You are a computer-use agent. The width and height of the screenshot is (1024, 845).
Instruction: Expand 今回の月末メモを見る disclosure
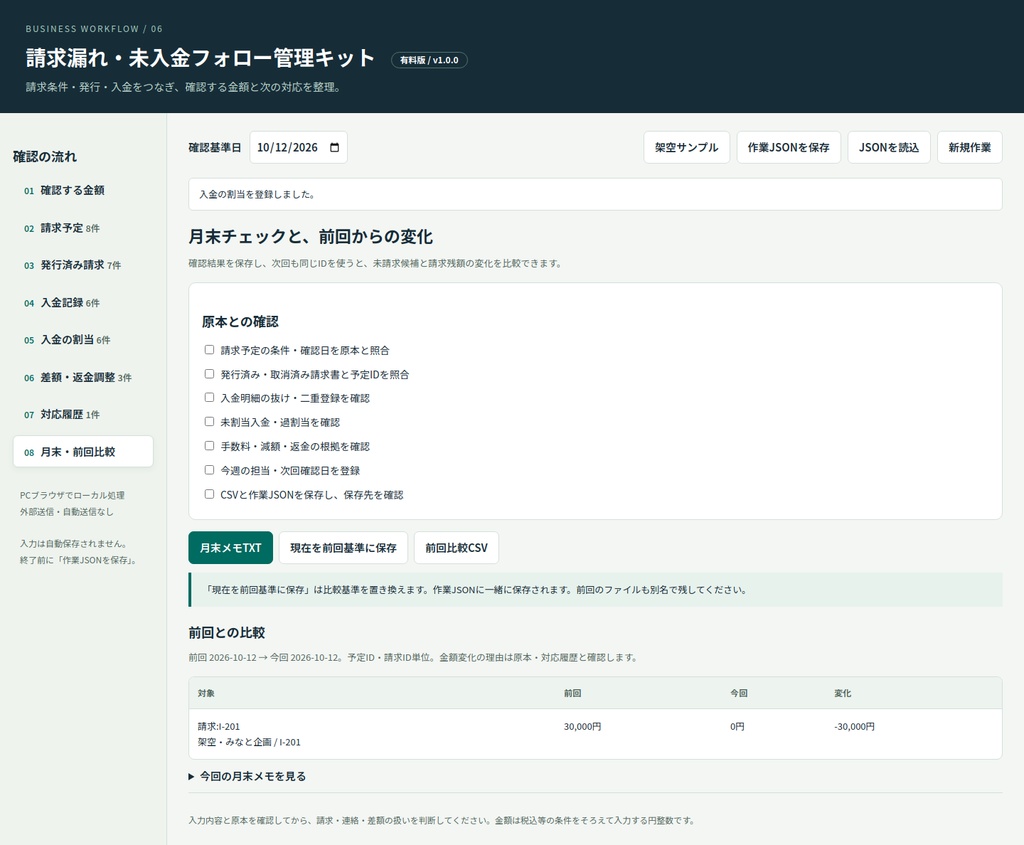pyautogui.click(x=248, y=776)
